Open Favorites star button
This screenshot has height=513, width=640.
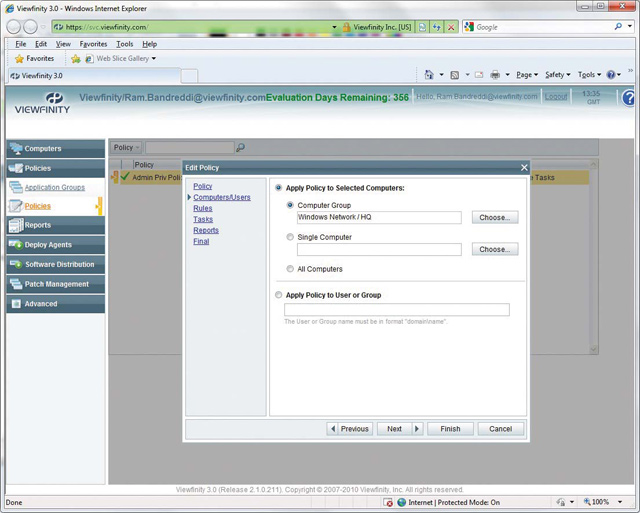click(x=34, y=58)
